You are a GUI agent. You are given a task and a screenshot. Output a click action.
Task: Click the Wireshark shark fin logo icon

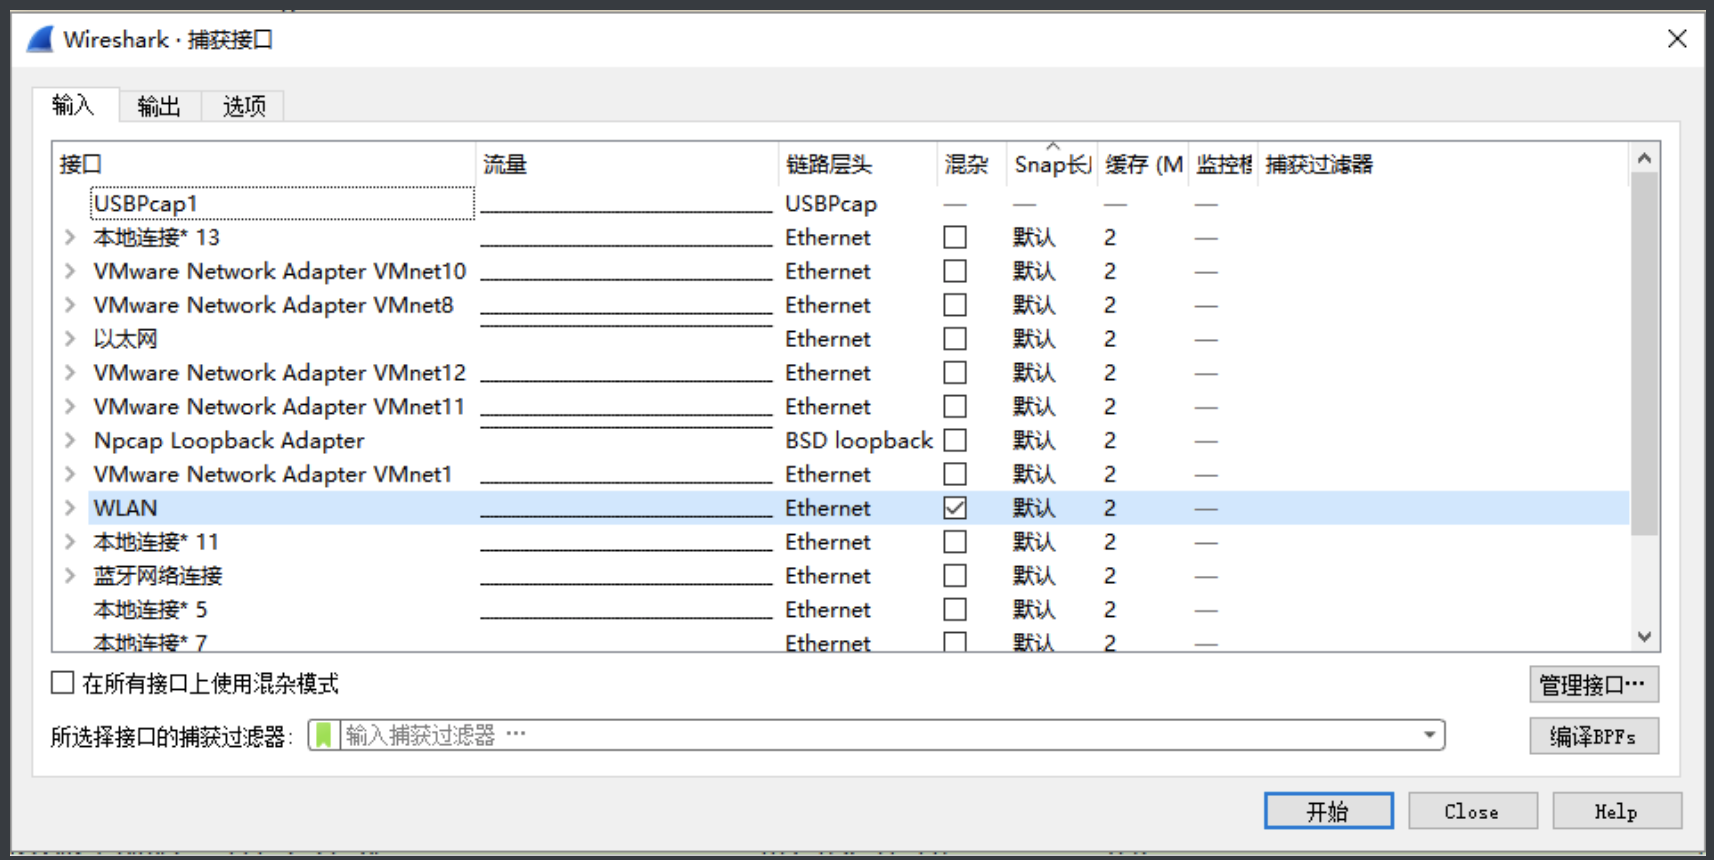40,39
